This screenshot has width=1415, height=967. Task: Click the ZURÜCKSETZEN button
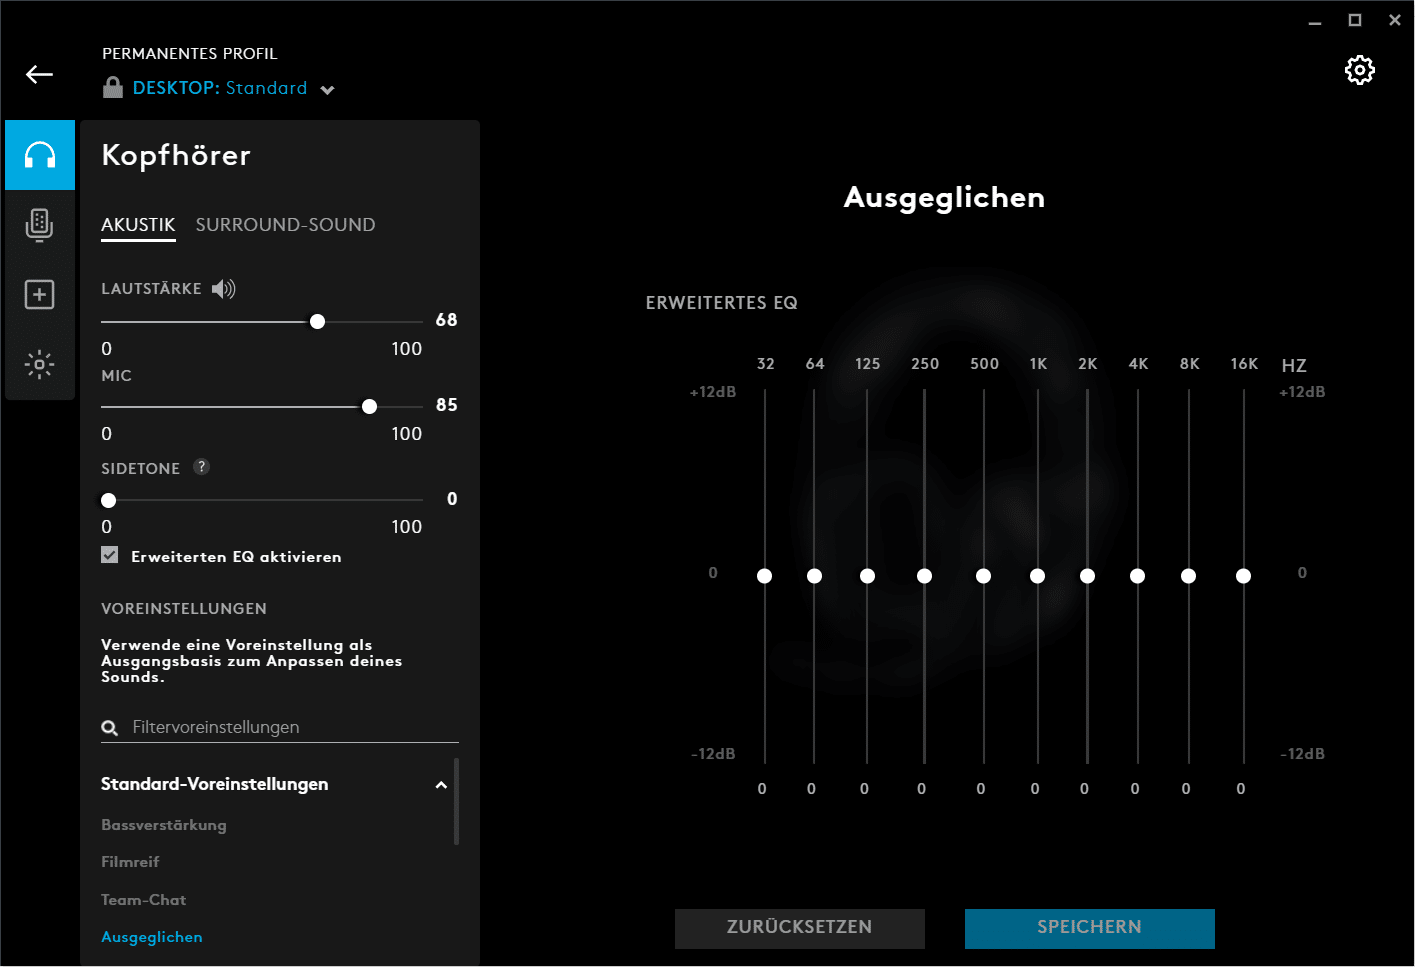pos(799,928)
